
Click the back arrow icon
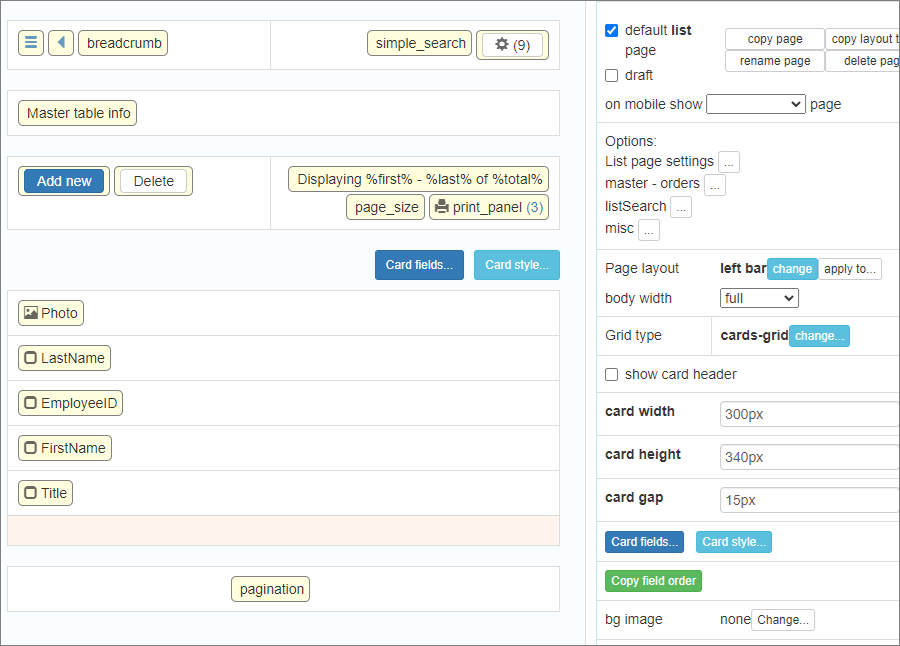point(61,43)
